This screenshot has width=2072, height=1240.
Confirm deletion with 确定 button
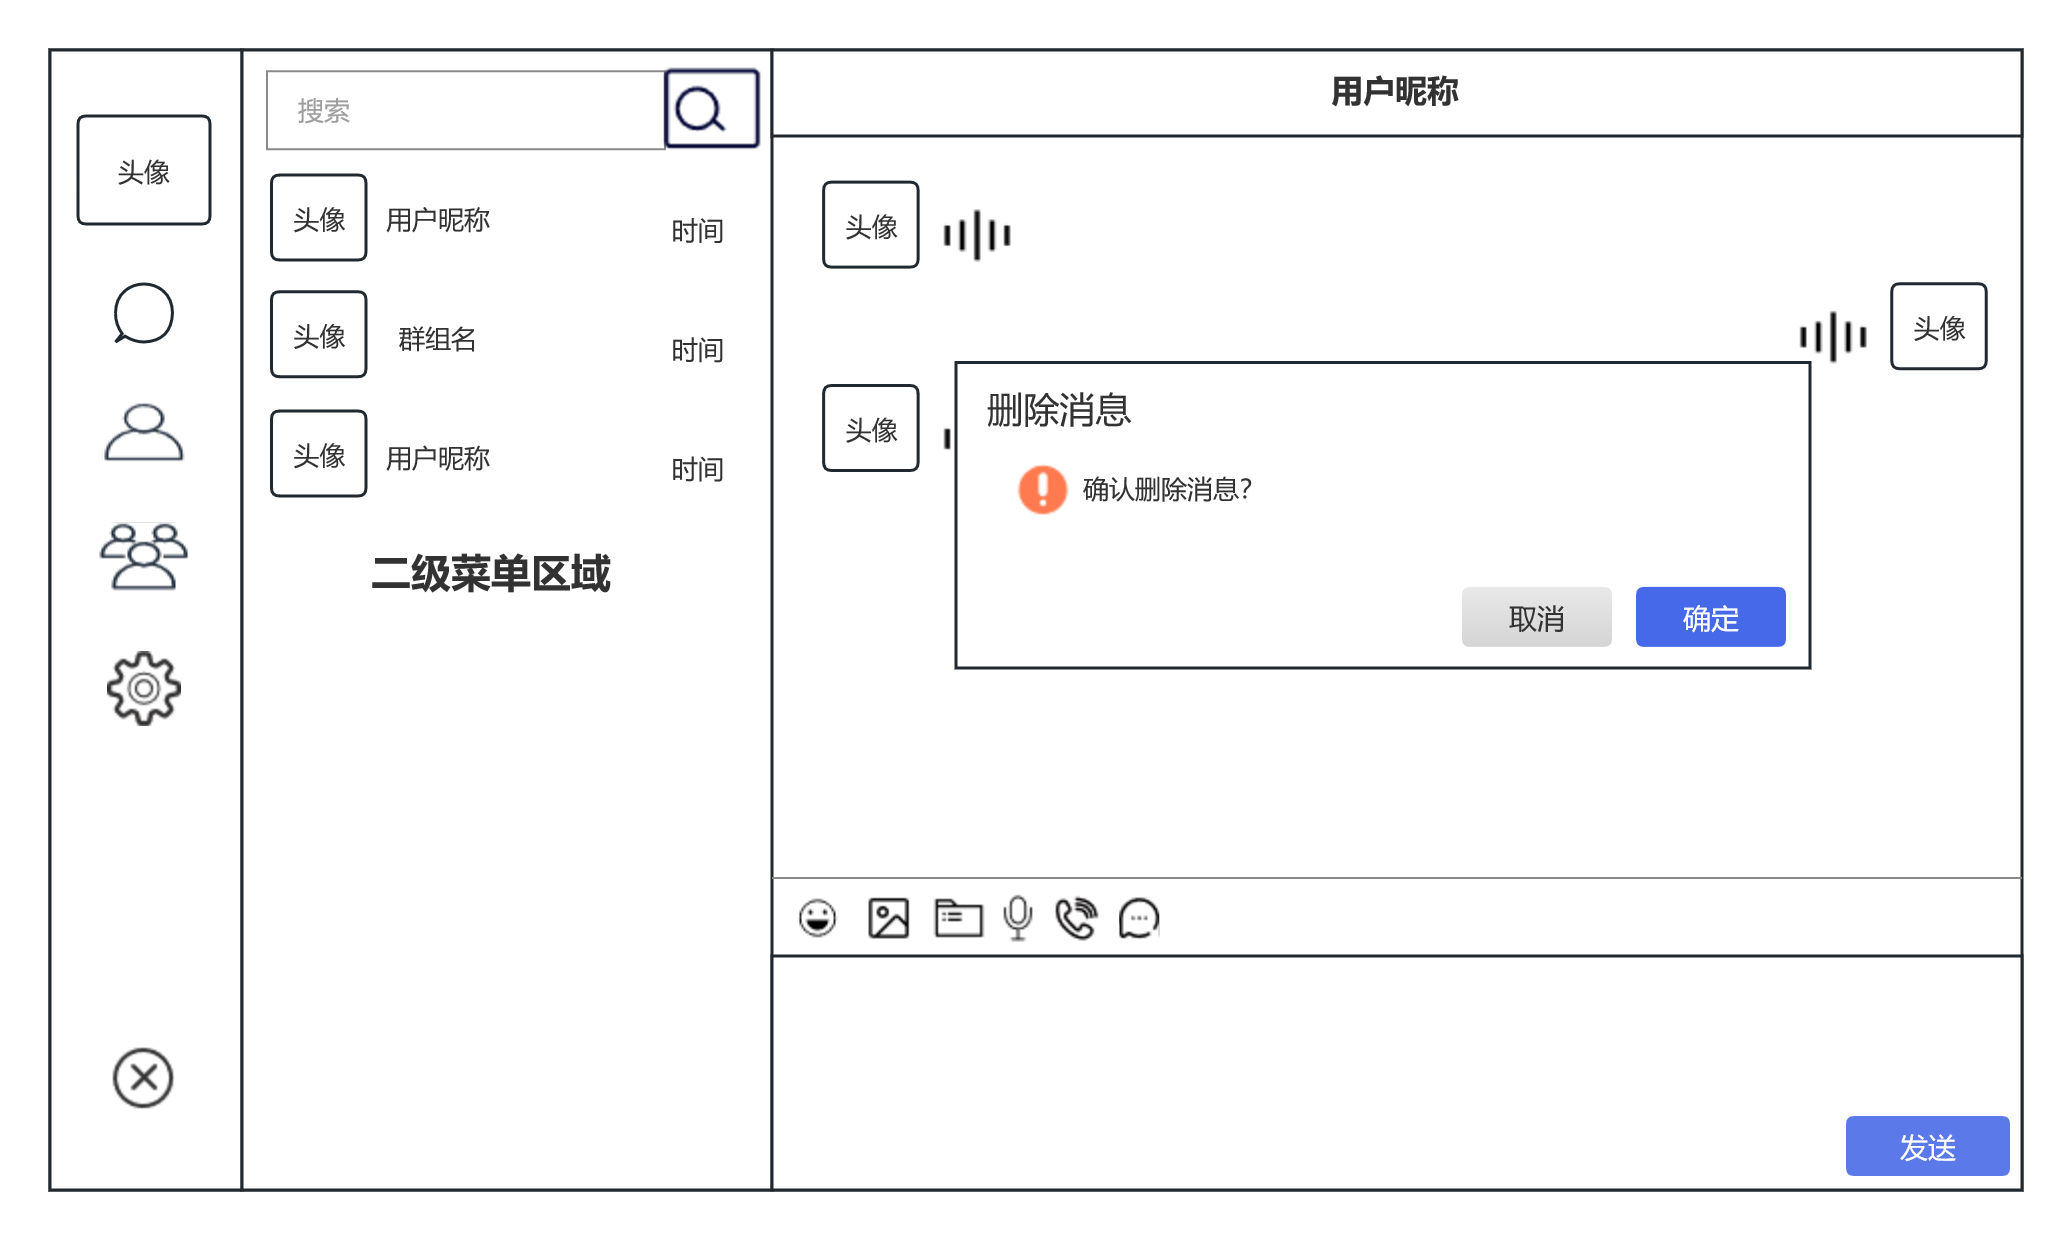(x=1710, y=617)
